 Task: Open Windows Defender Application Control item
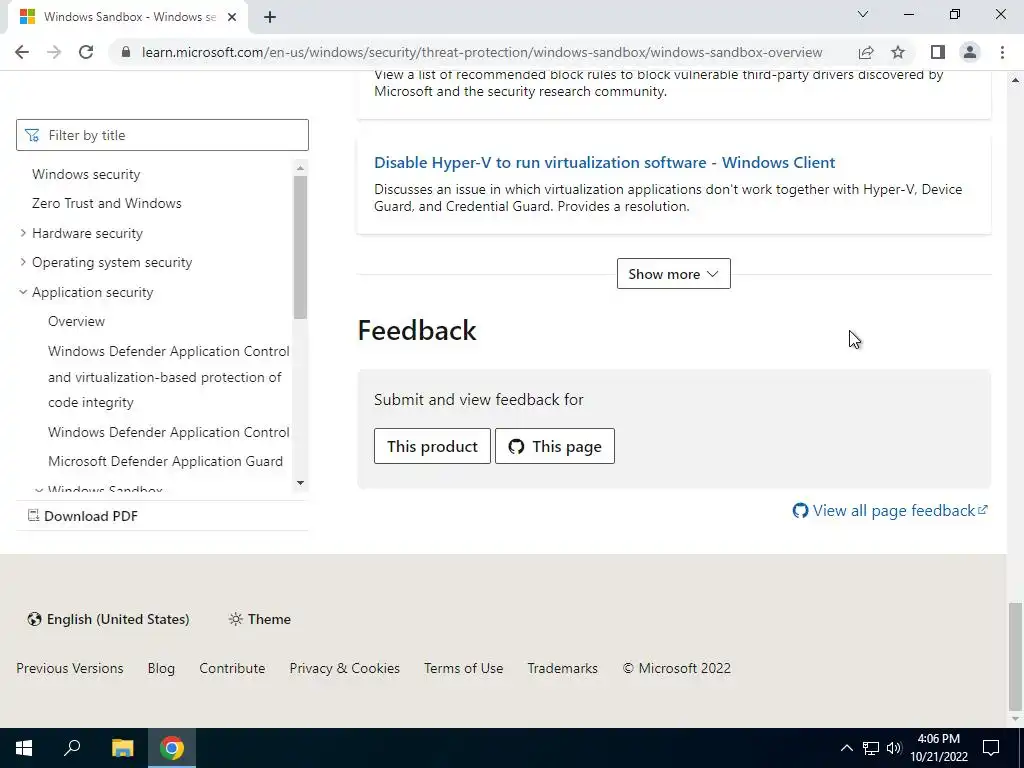tap(168, 432)
